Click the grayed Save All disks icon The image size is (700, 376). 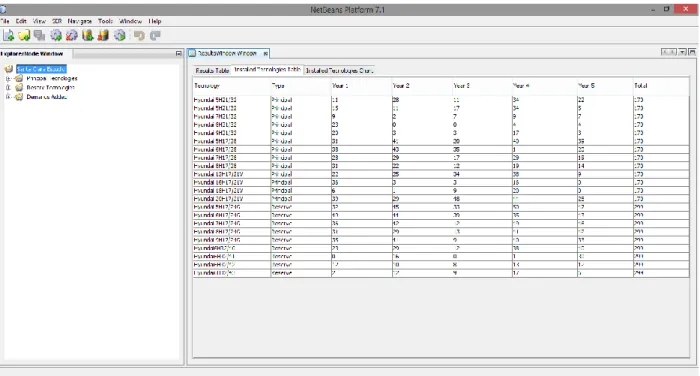[x=40, y=35]
